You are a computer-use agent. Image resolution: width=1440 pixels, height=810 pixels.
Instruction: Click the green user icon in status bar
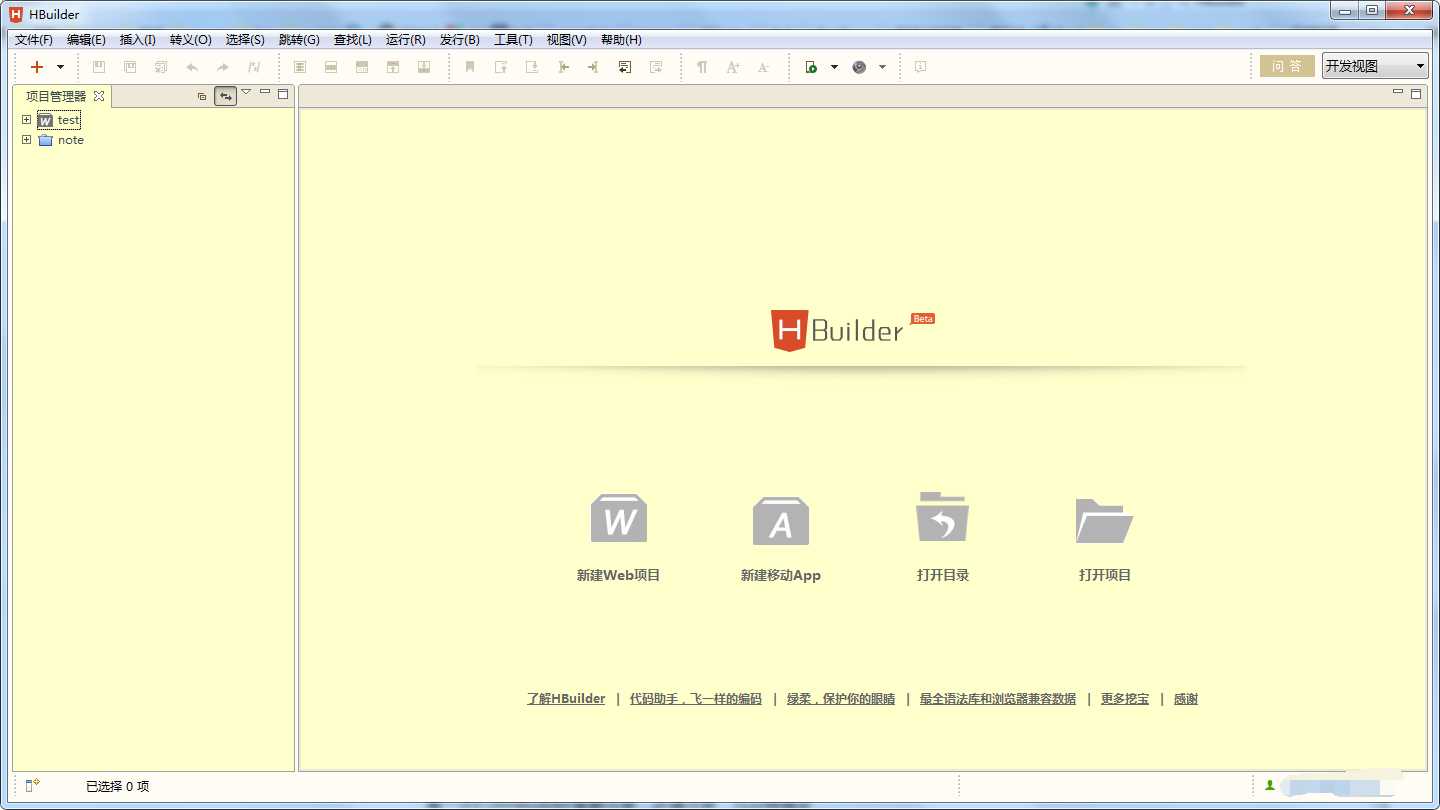pos(1270,786)
